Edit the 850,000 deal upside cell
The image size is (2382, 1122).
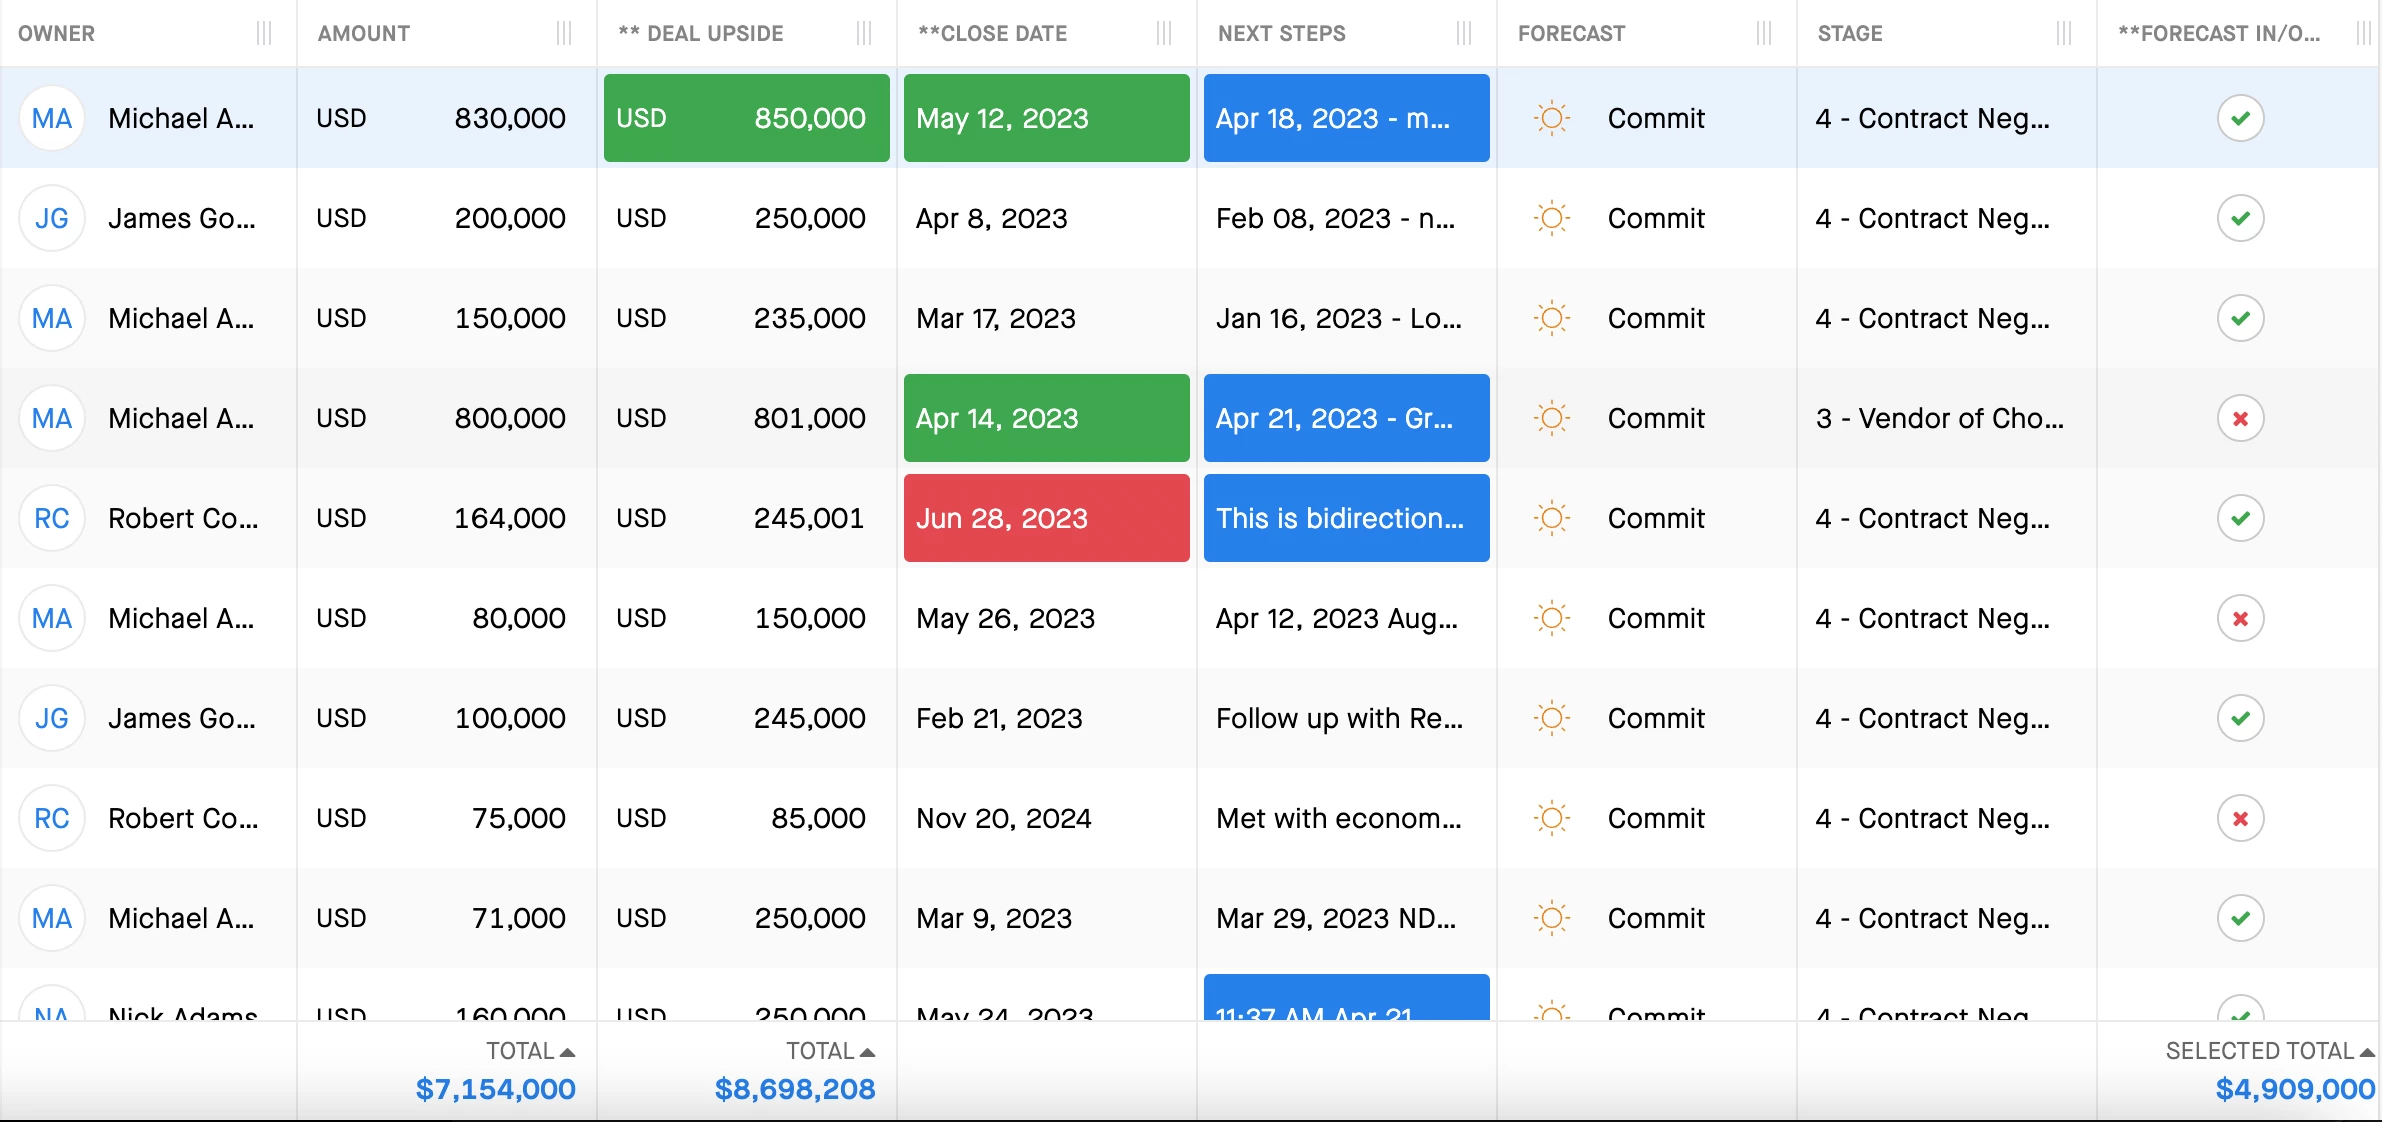[746, 118]
